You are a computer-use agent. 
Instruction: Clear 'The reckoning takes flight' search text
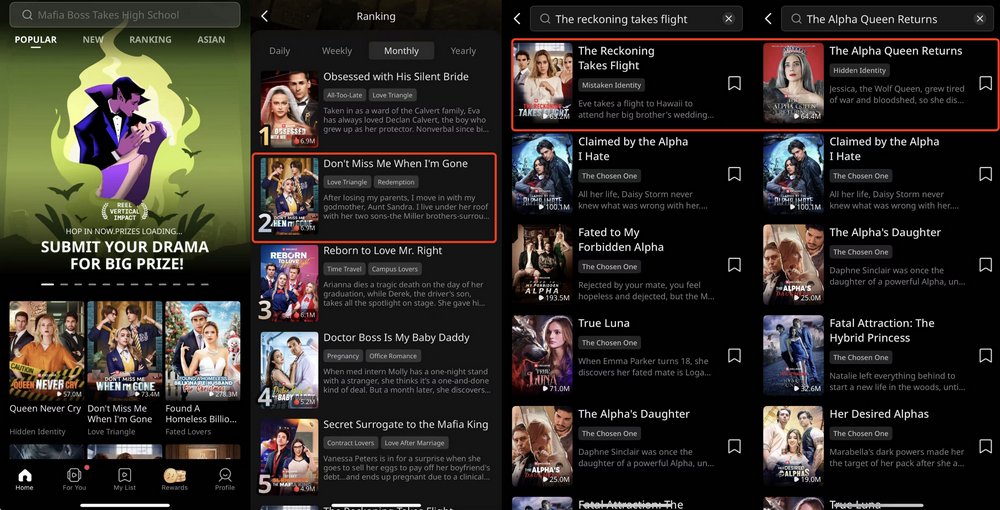point(728,18)
